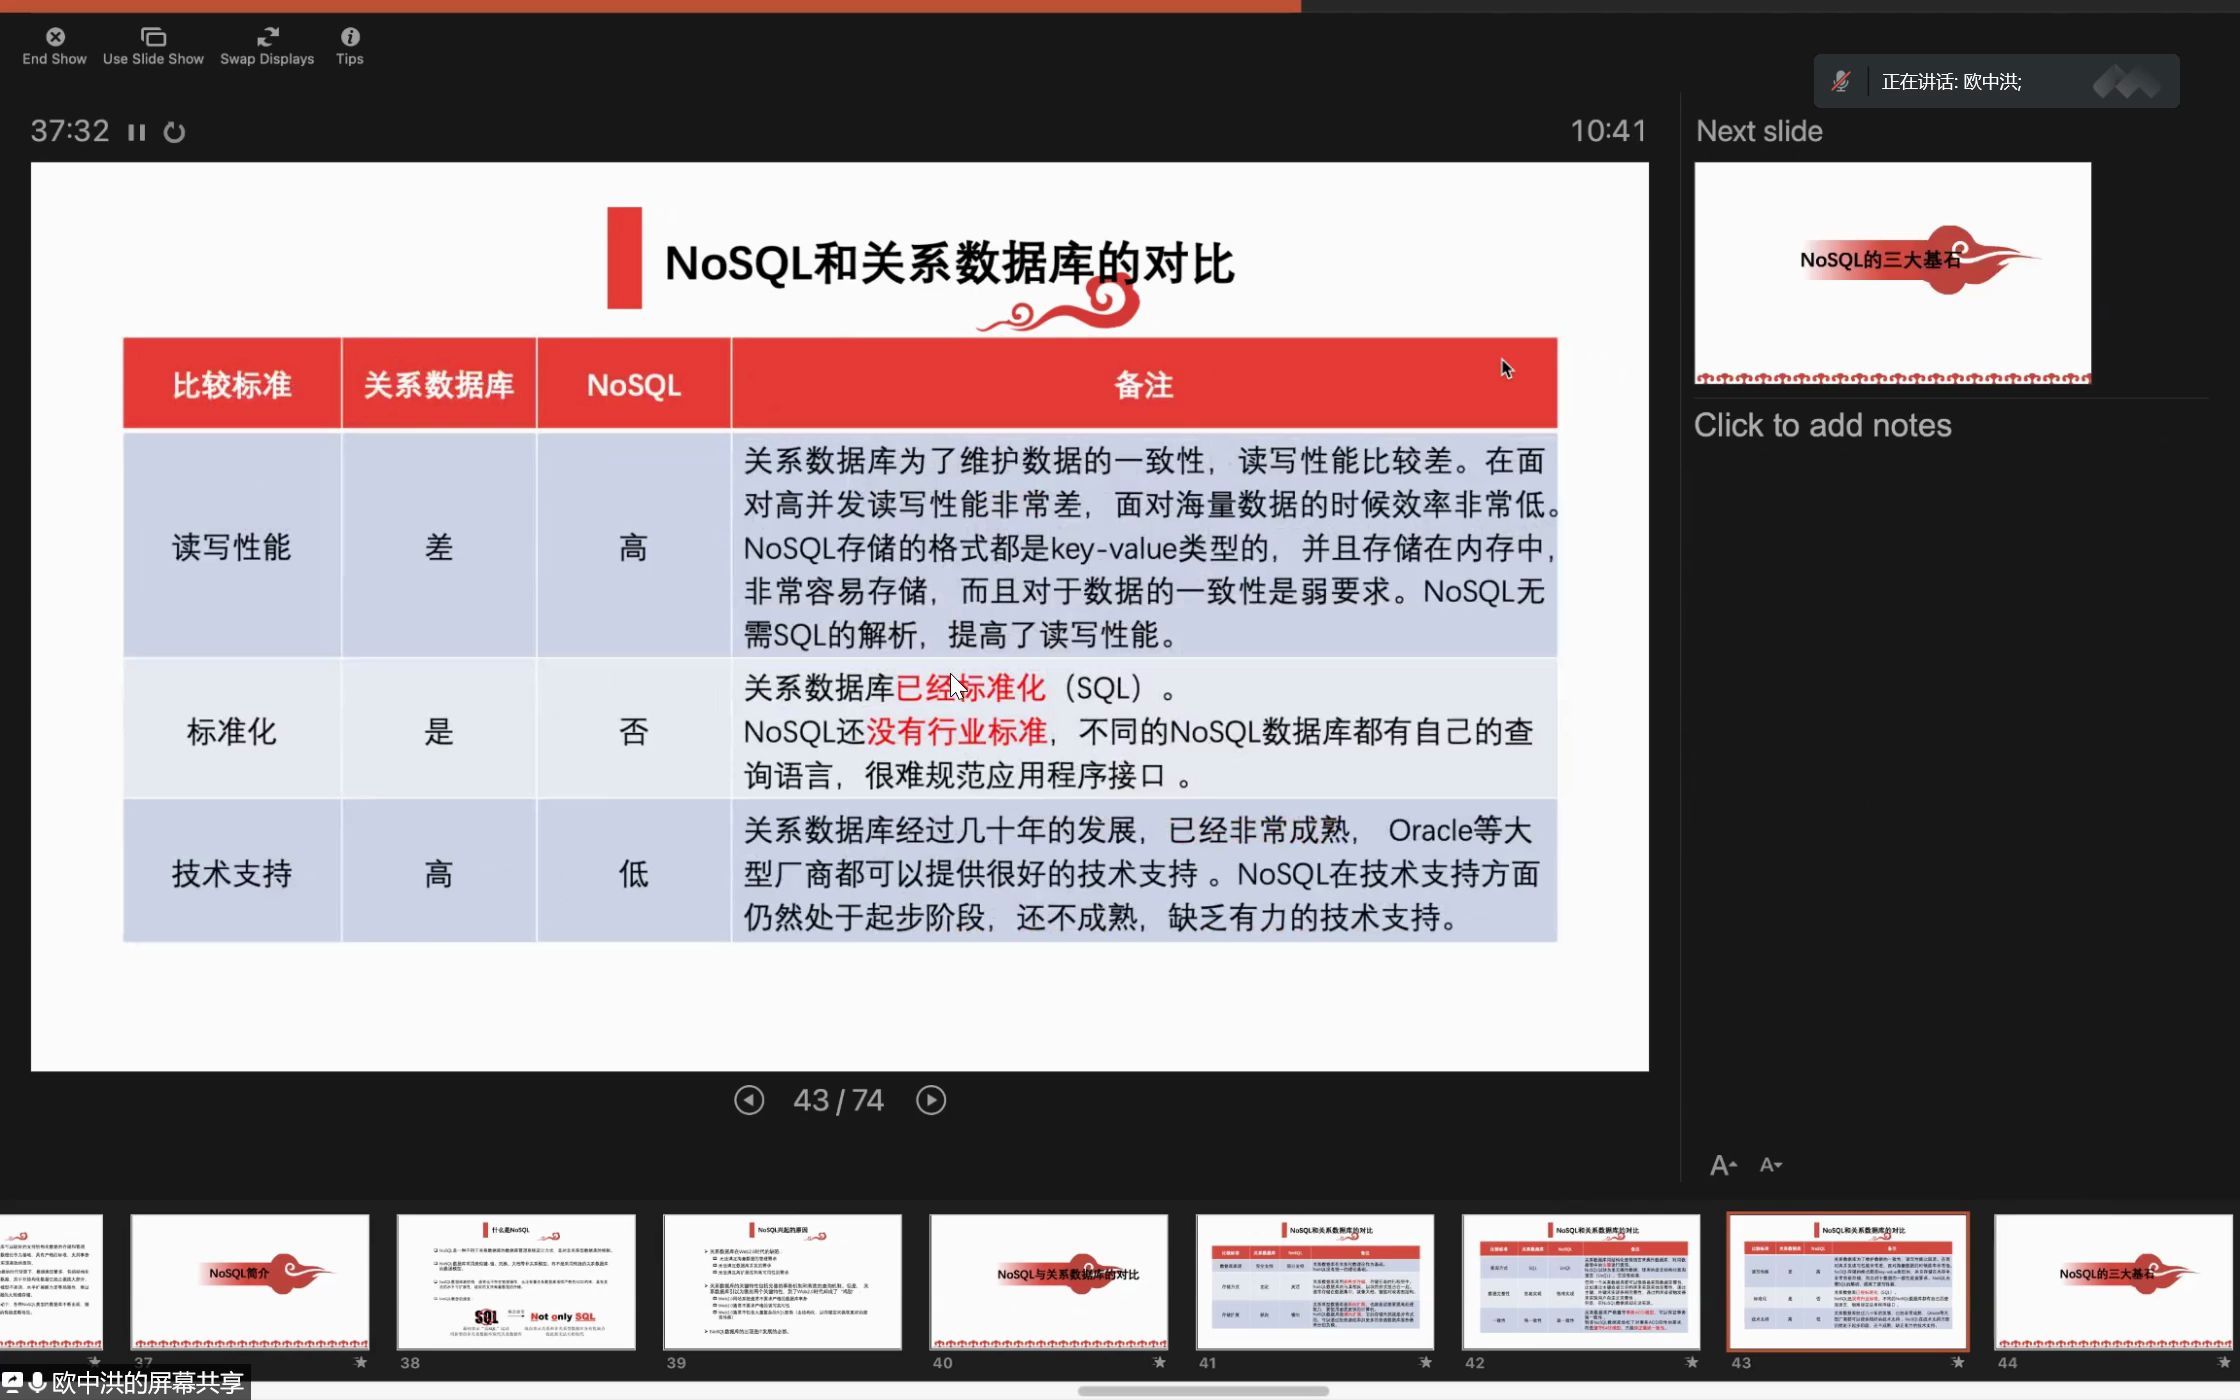Increase the notes font size
The width and height of the screenshot is (2240, 1400).
coord(1722,1165)
